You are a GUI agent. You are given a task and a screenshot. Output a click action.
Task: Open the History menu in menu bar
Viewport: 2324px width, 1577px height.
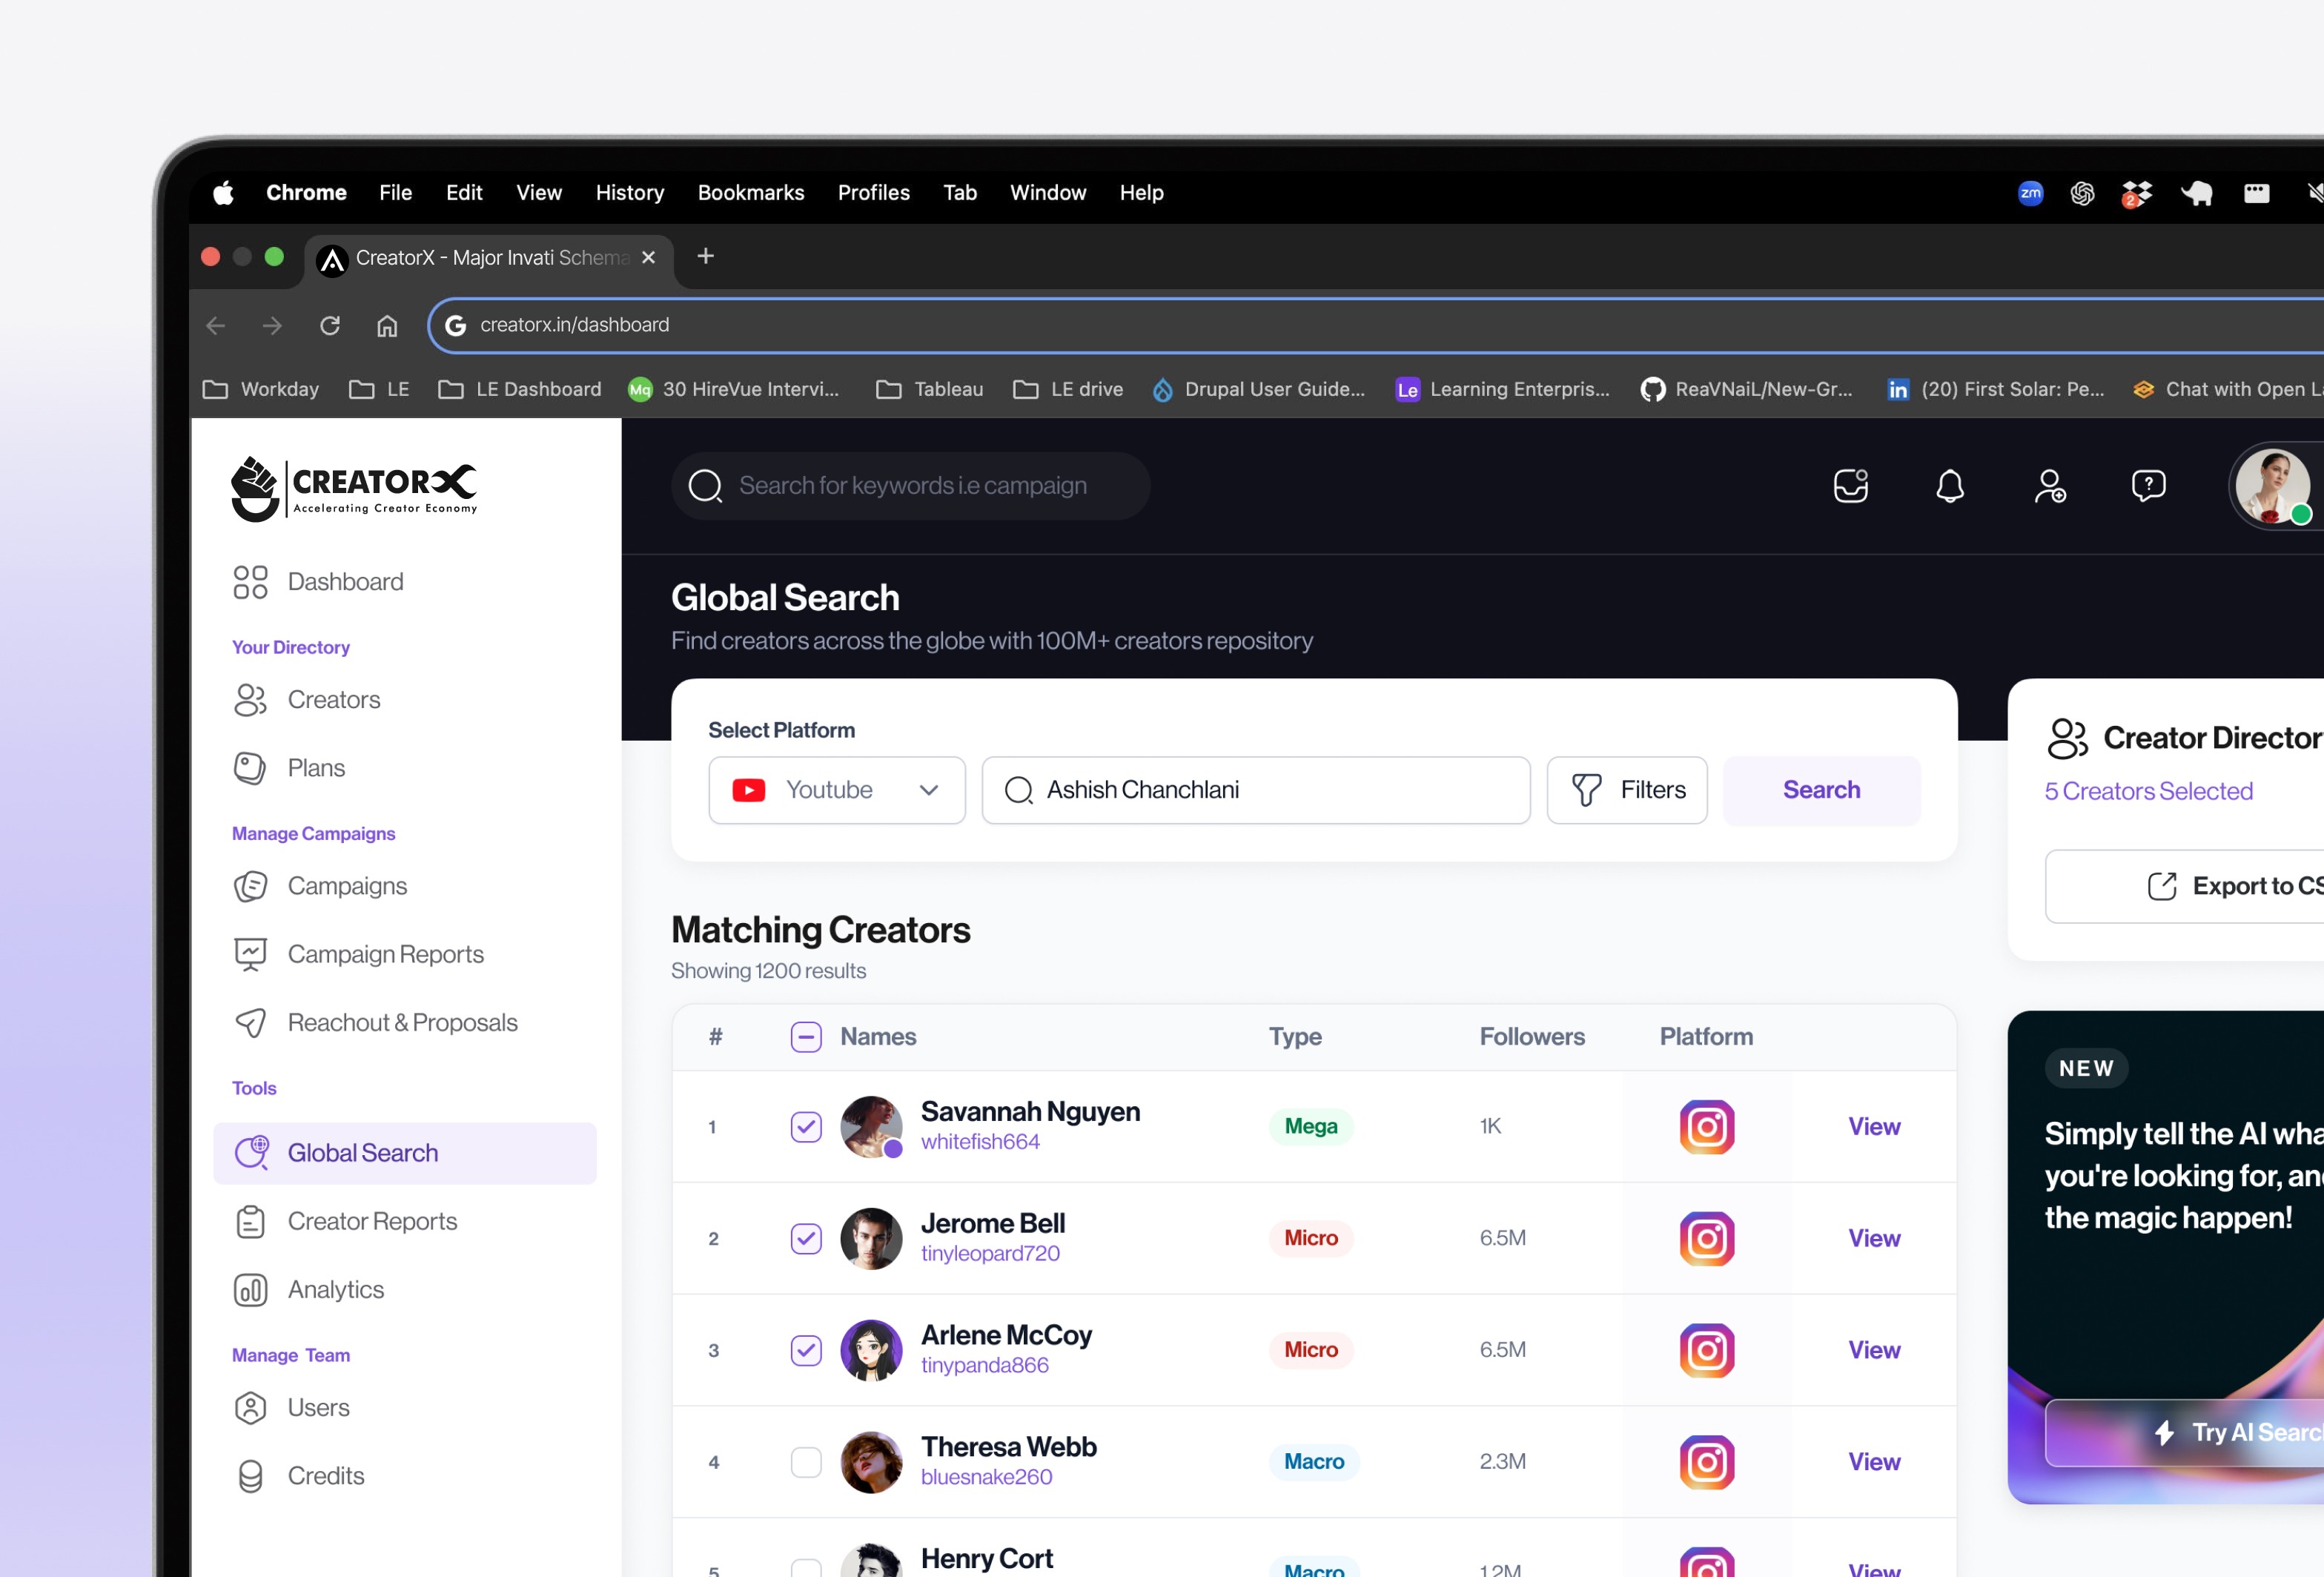coord(630,193)
